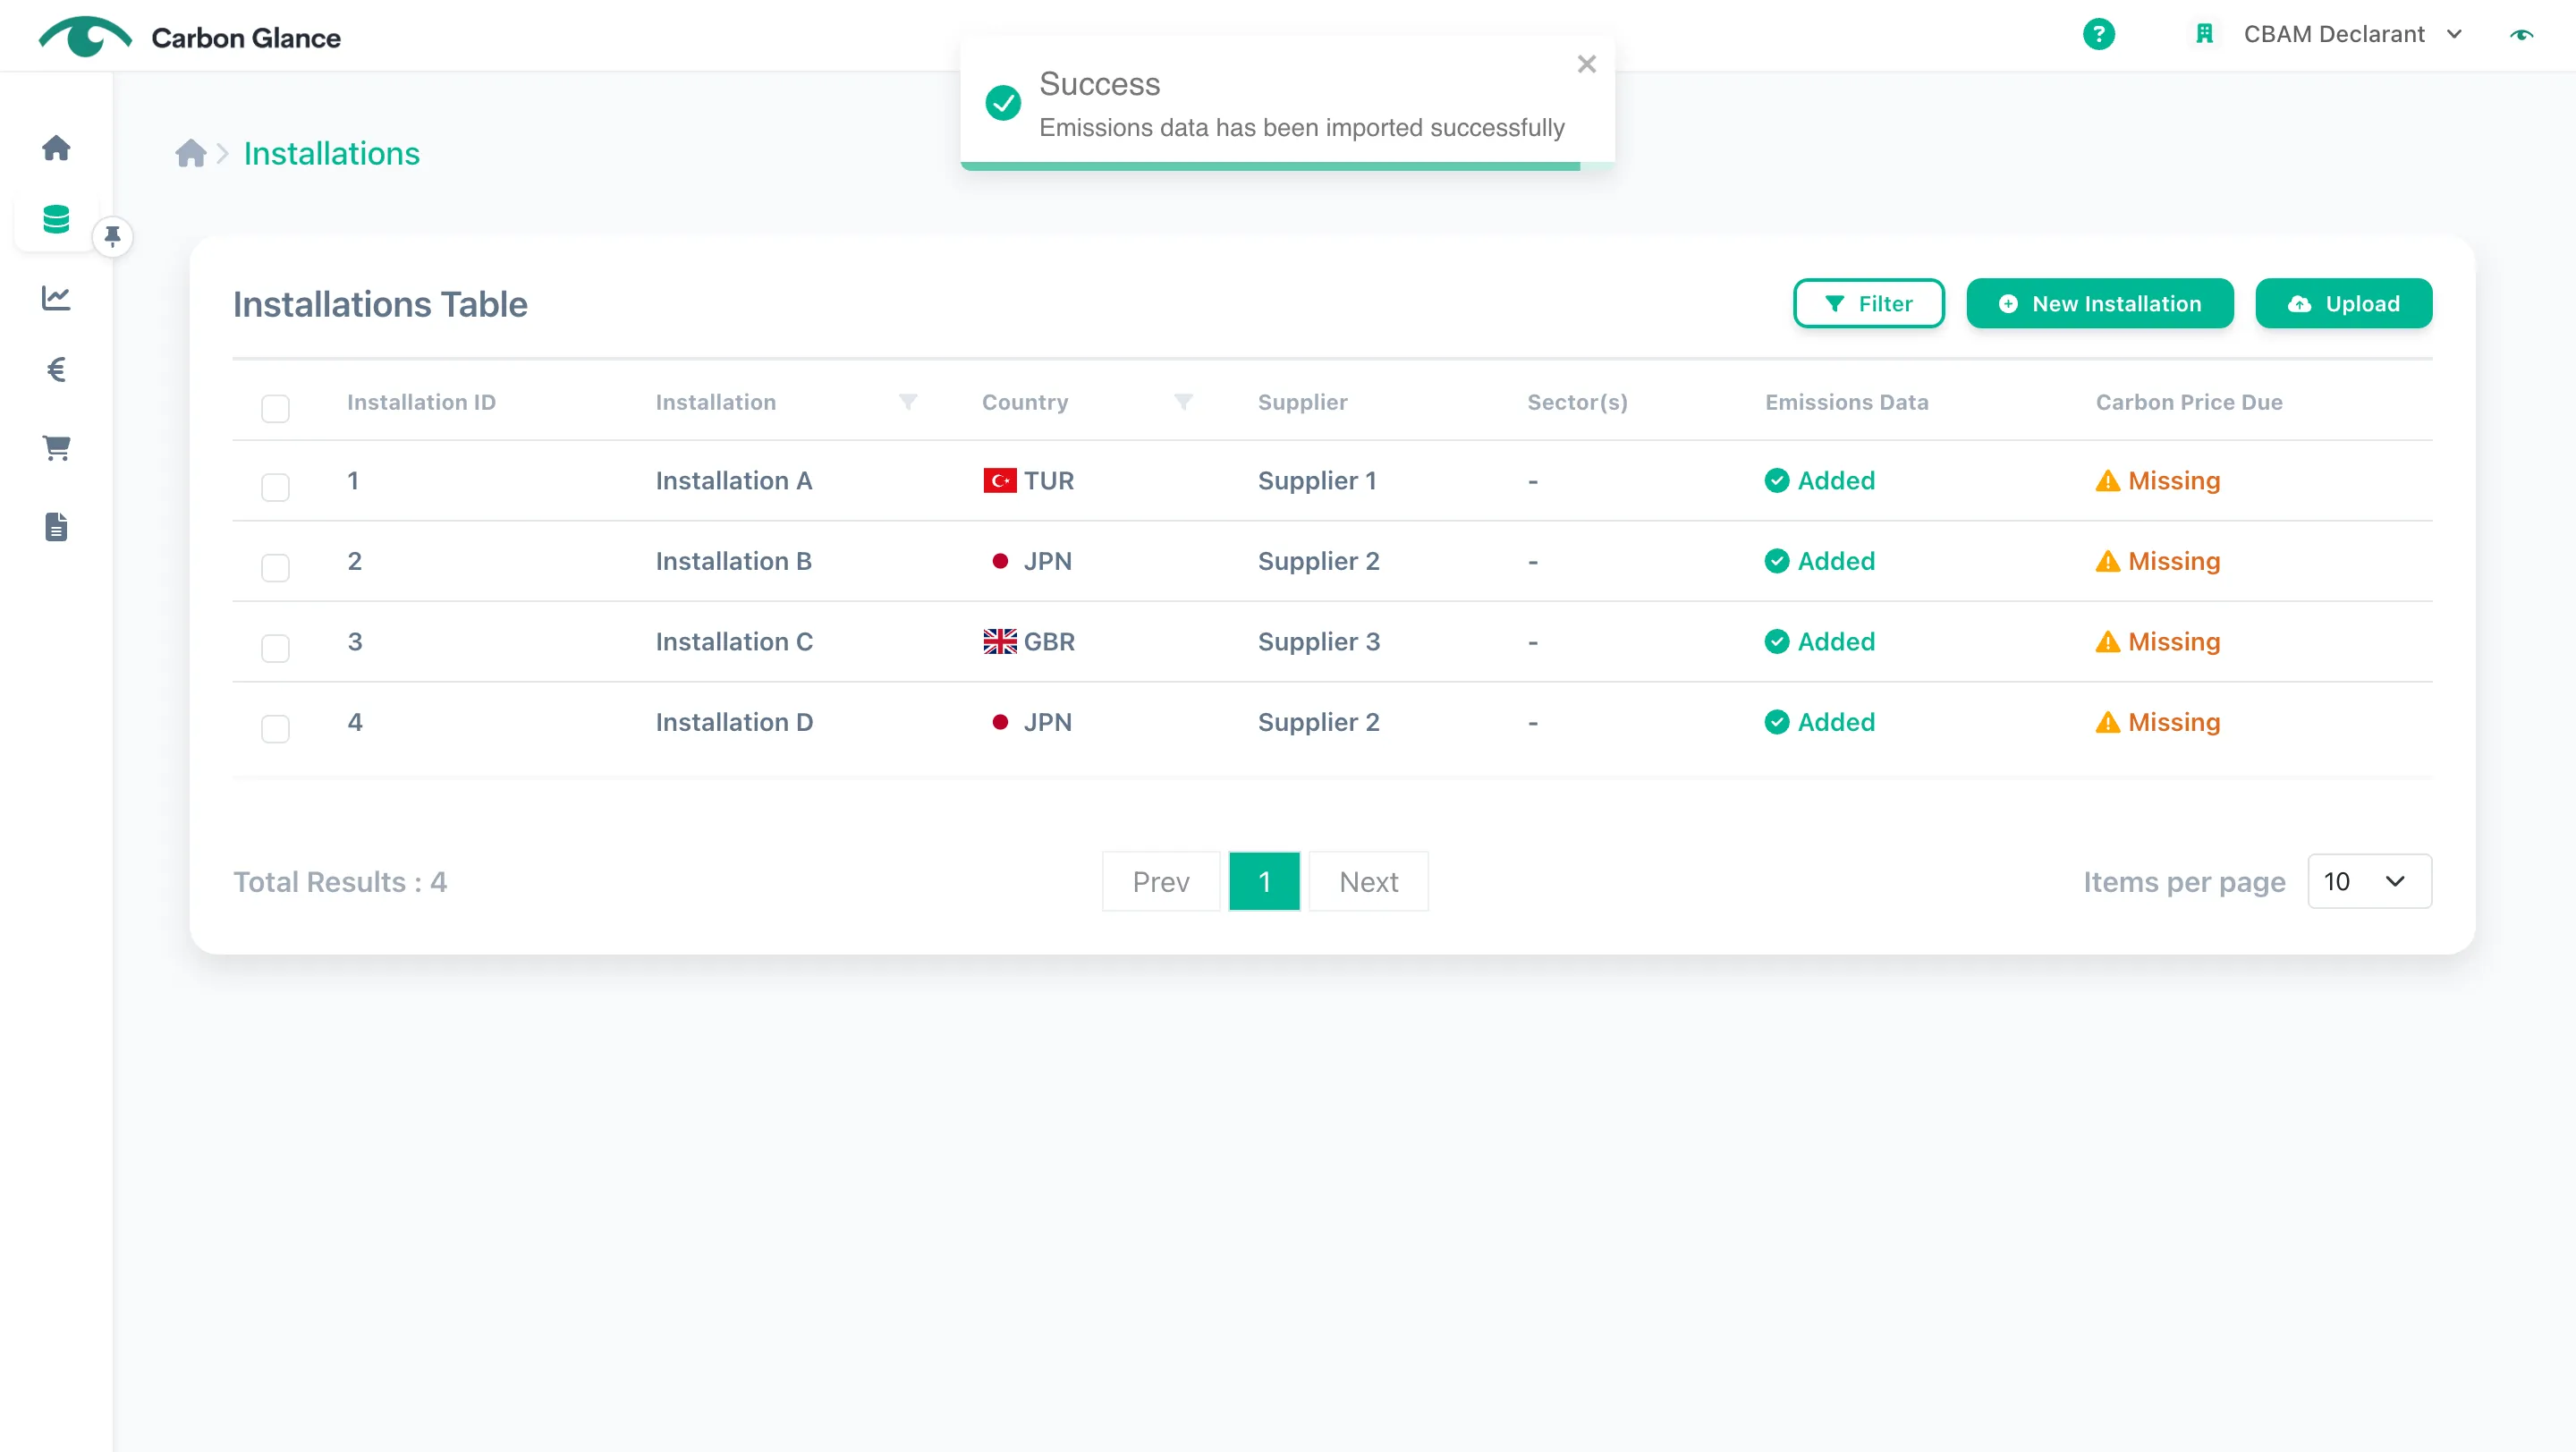Image resolution: width=2576 pixels, height=1452 pixels.
Task: Click the Carbon Glance logo
Action: click(189, 37)
